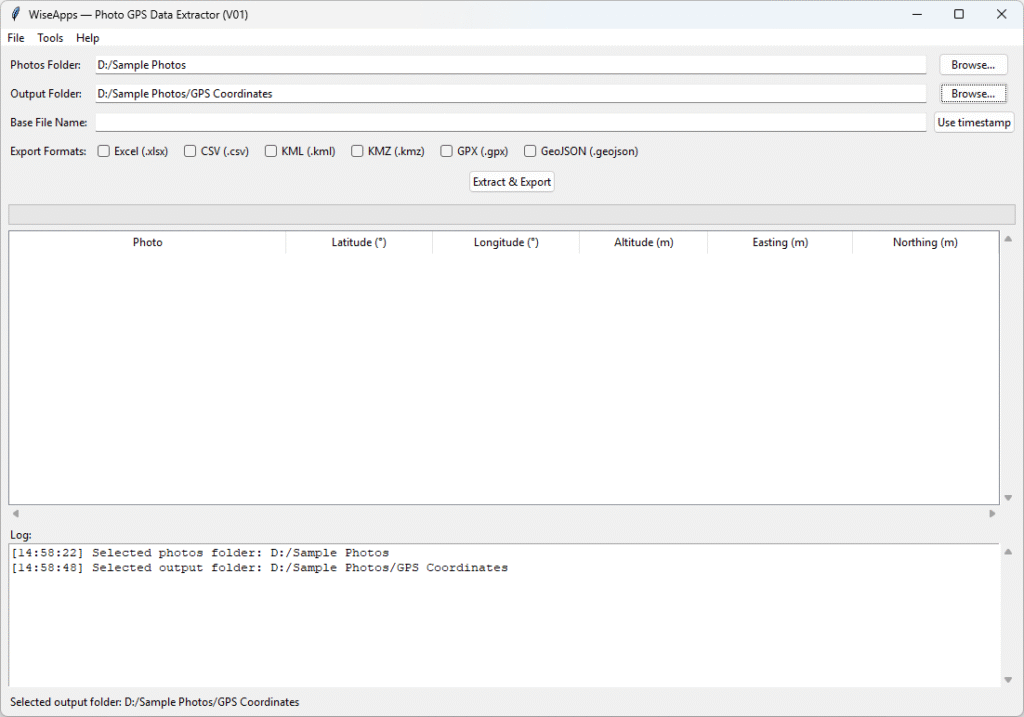Click the log panel scroll-up arrow
The image size is (1024, 717).
pos(1007,552)
